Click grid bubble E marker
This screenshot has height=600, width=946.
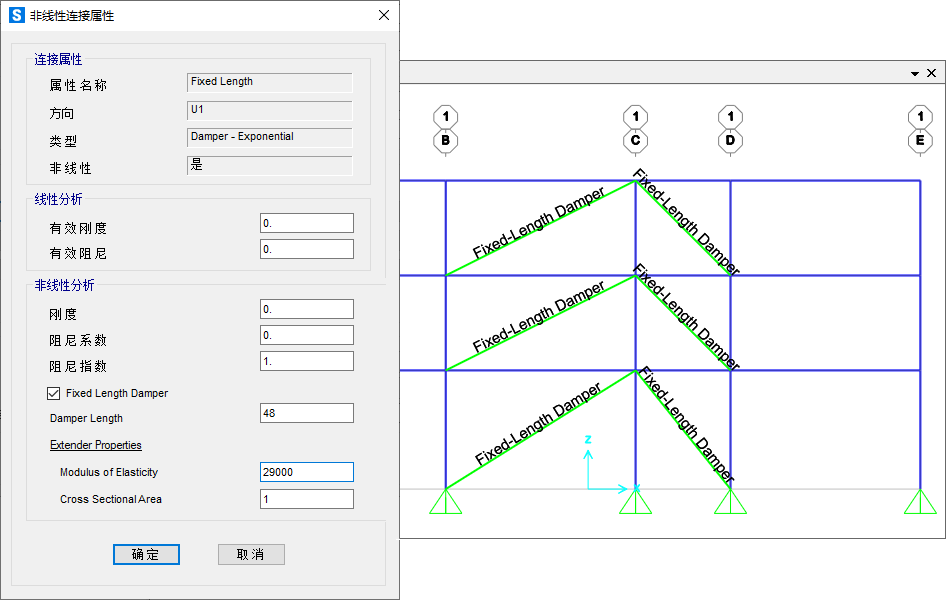point(920,141)
